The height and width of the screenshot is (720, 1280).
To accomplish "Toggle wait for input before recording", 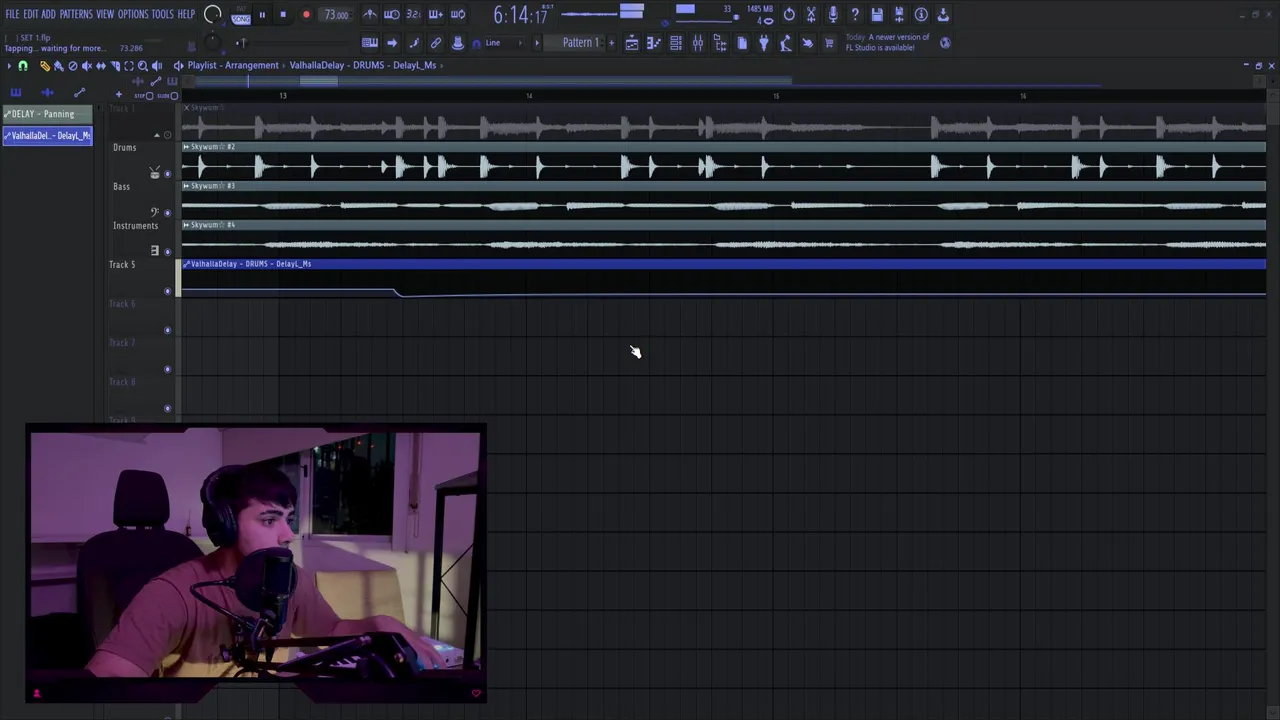I will pos(392,15).
